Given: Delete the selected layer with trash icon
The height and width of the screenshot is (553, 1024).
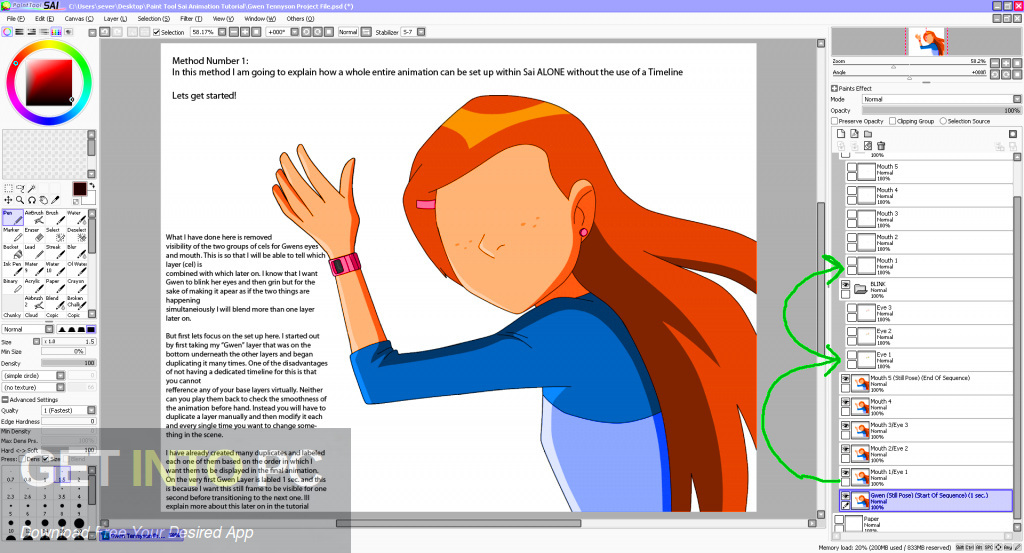Looking at the screenshot, I should tap(881, 146).
